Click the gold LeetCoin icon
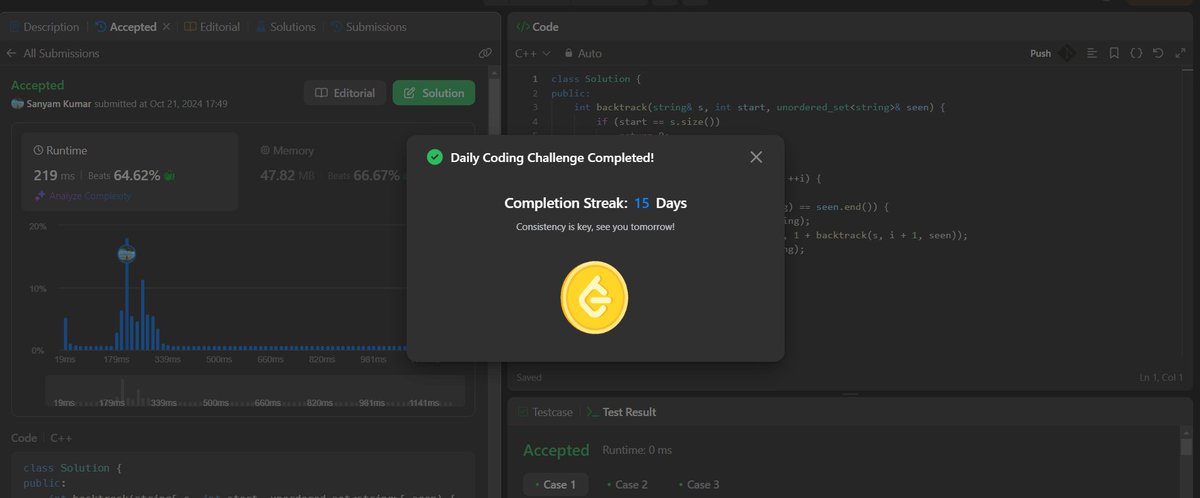Screen dimensions: 1200x498 click(594, 300)
